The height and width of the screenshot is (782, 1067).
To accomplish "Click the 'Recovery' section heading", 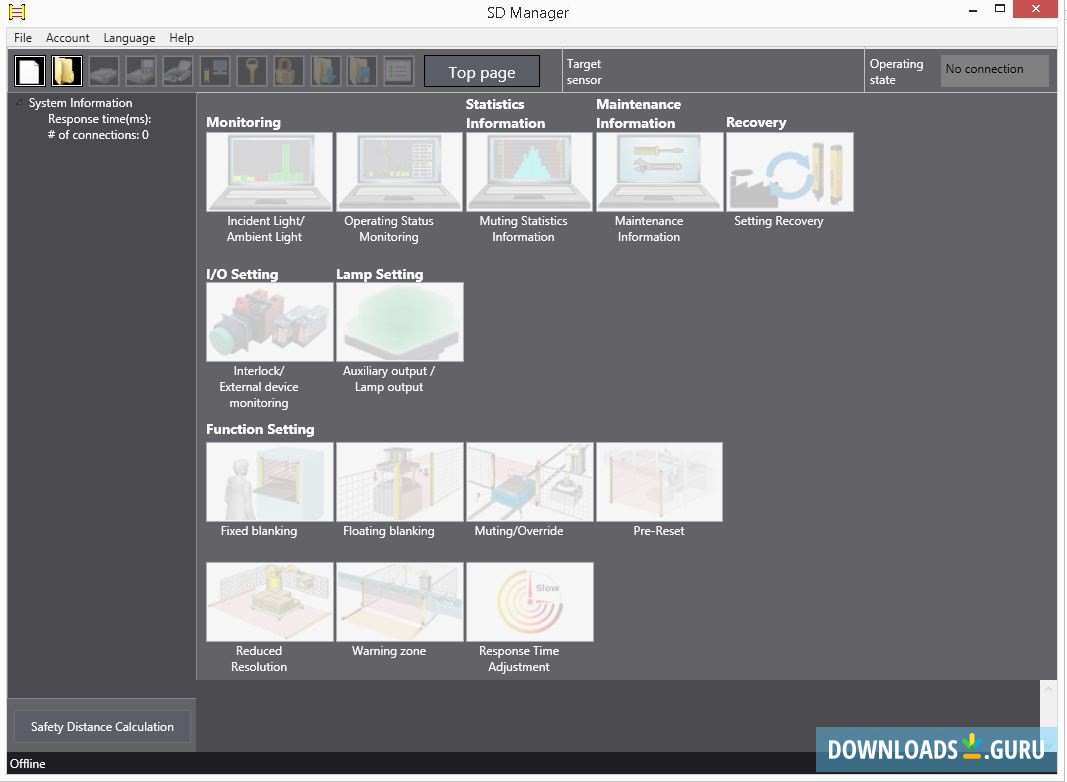I will coord(756,123).
